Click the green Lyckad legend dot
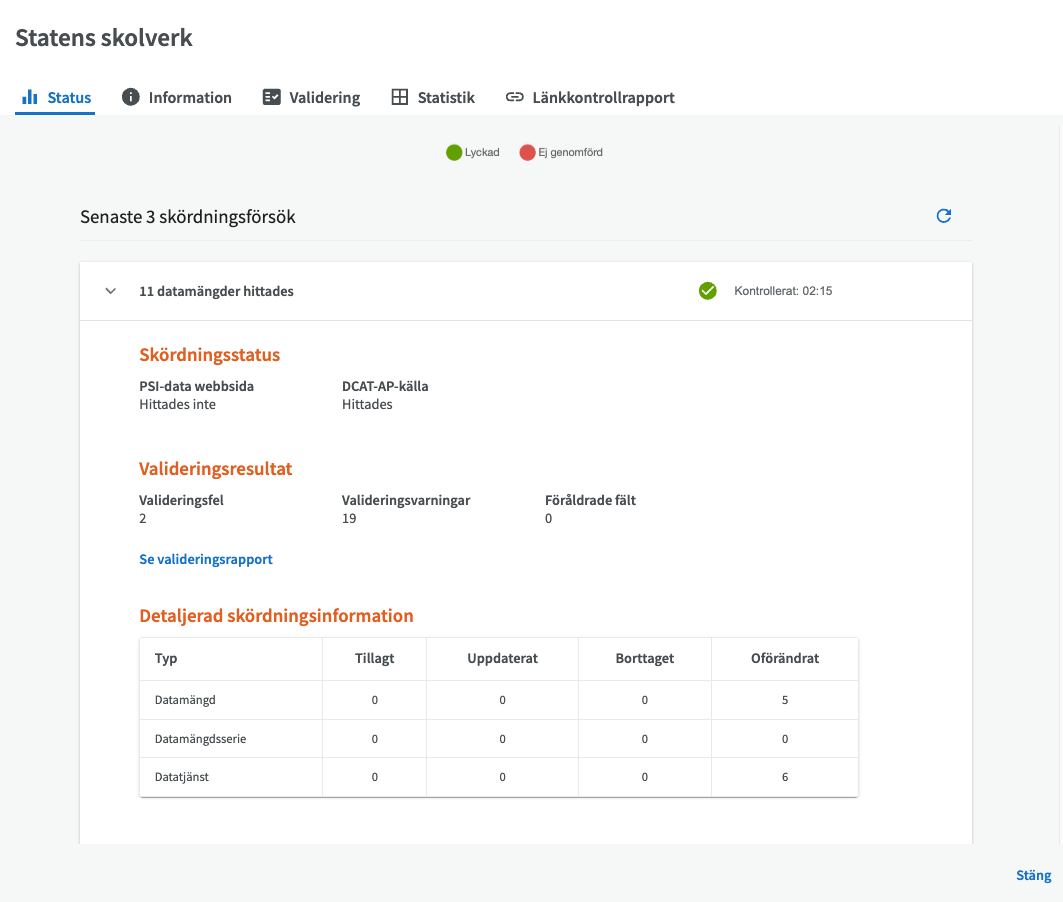Image resolution: width=1063 pixels, height=902 pixels. coord(454,153)
